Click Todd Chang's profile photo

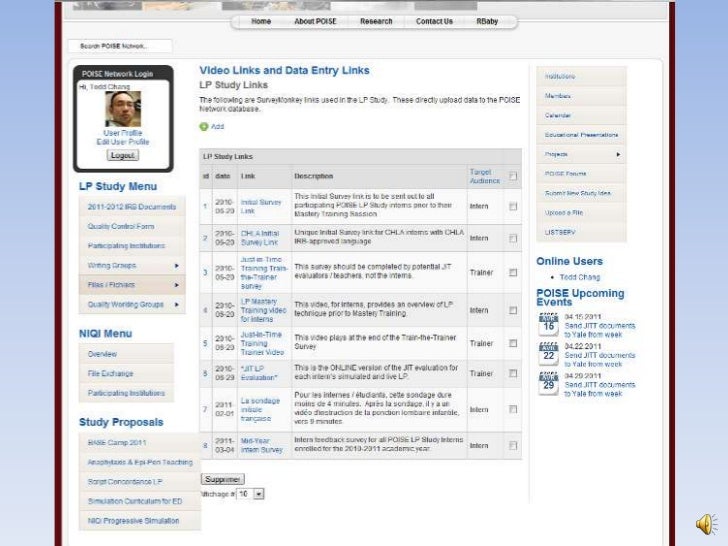pyautogui.click(x=123, y=109)
